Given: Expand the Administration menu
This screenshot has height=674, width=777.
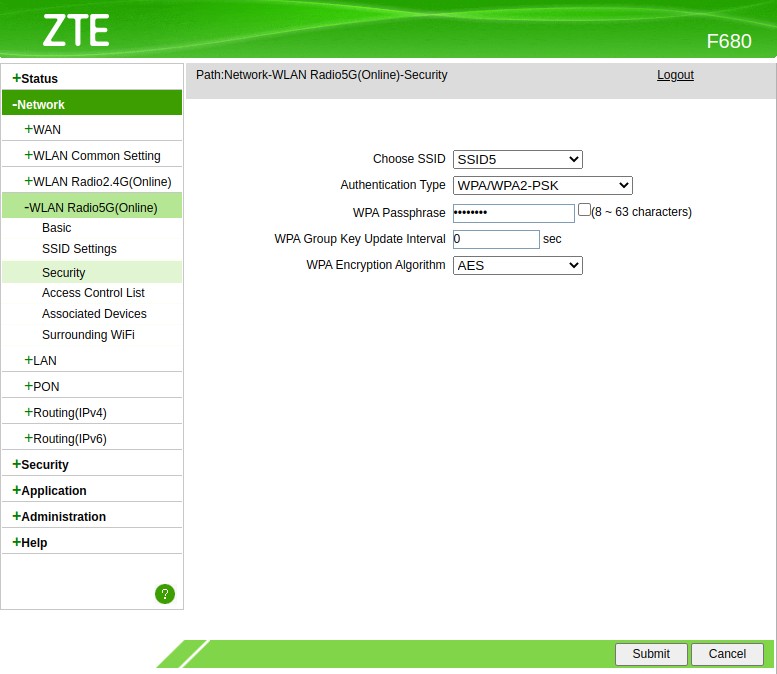Looking at the screenshot, I should (x=59, y=516).
